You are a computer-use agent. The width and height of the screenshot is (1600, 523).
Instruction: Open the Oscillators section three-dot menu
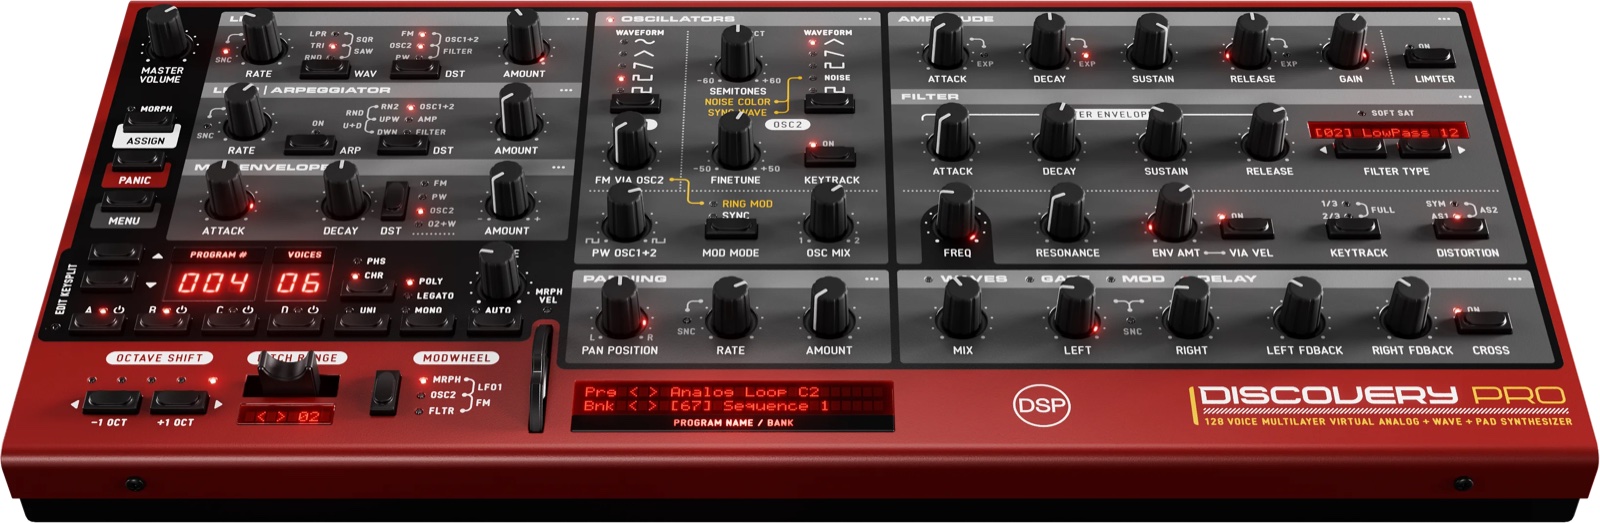coord(864,19)
